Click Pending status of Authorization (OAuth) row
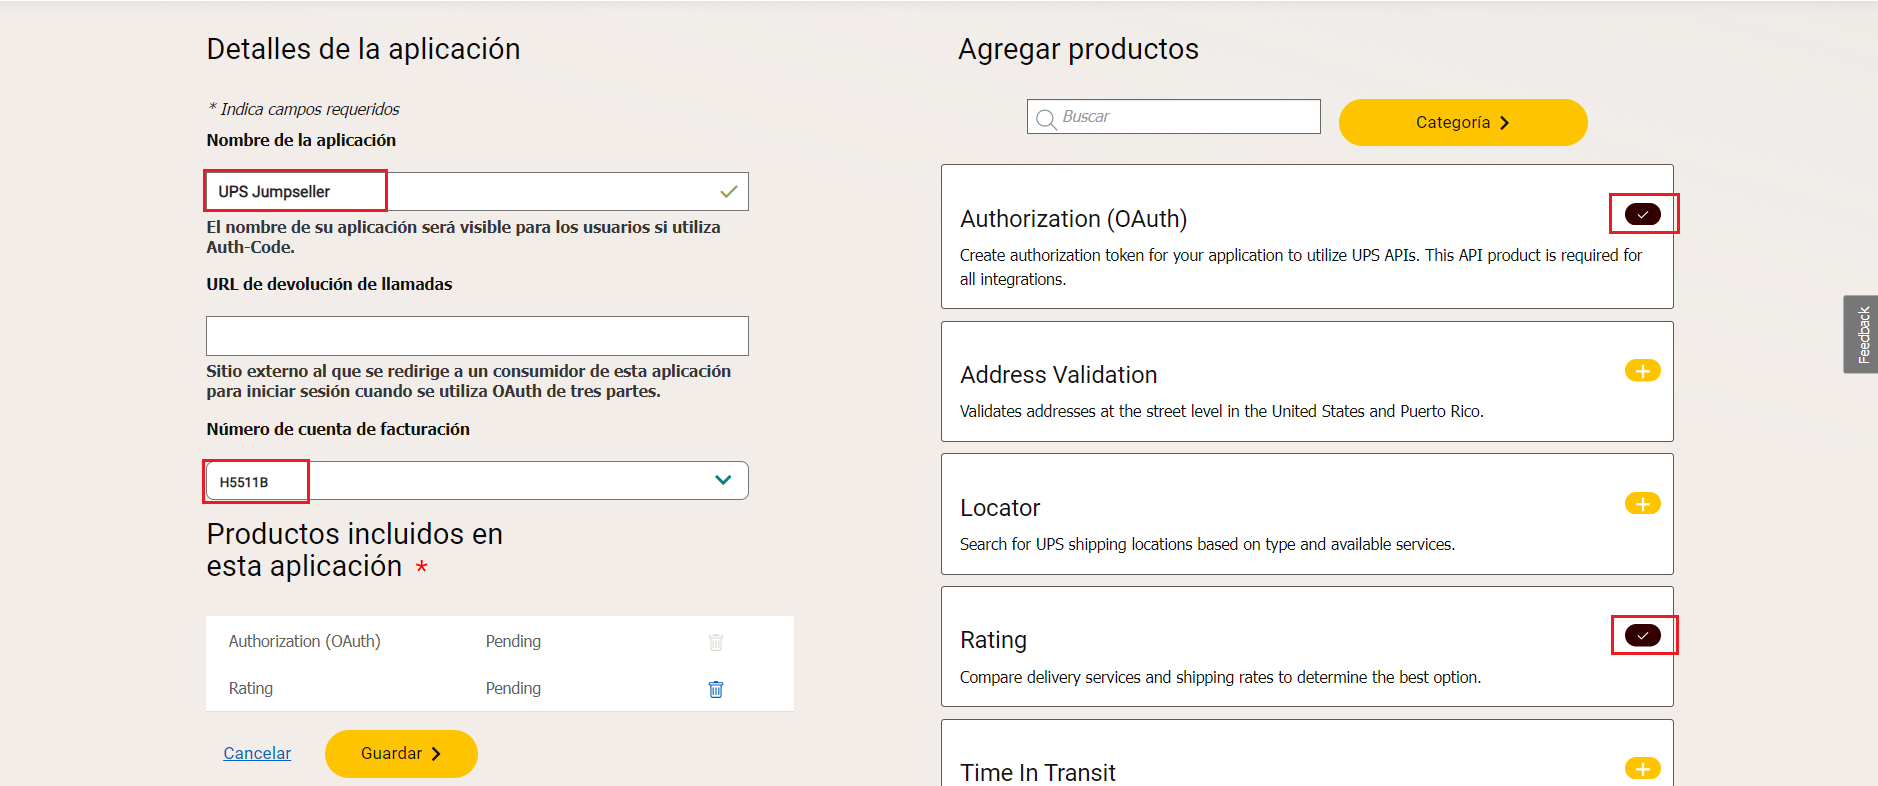 coord(513,641)
